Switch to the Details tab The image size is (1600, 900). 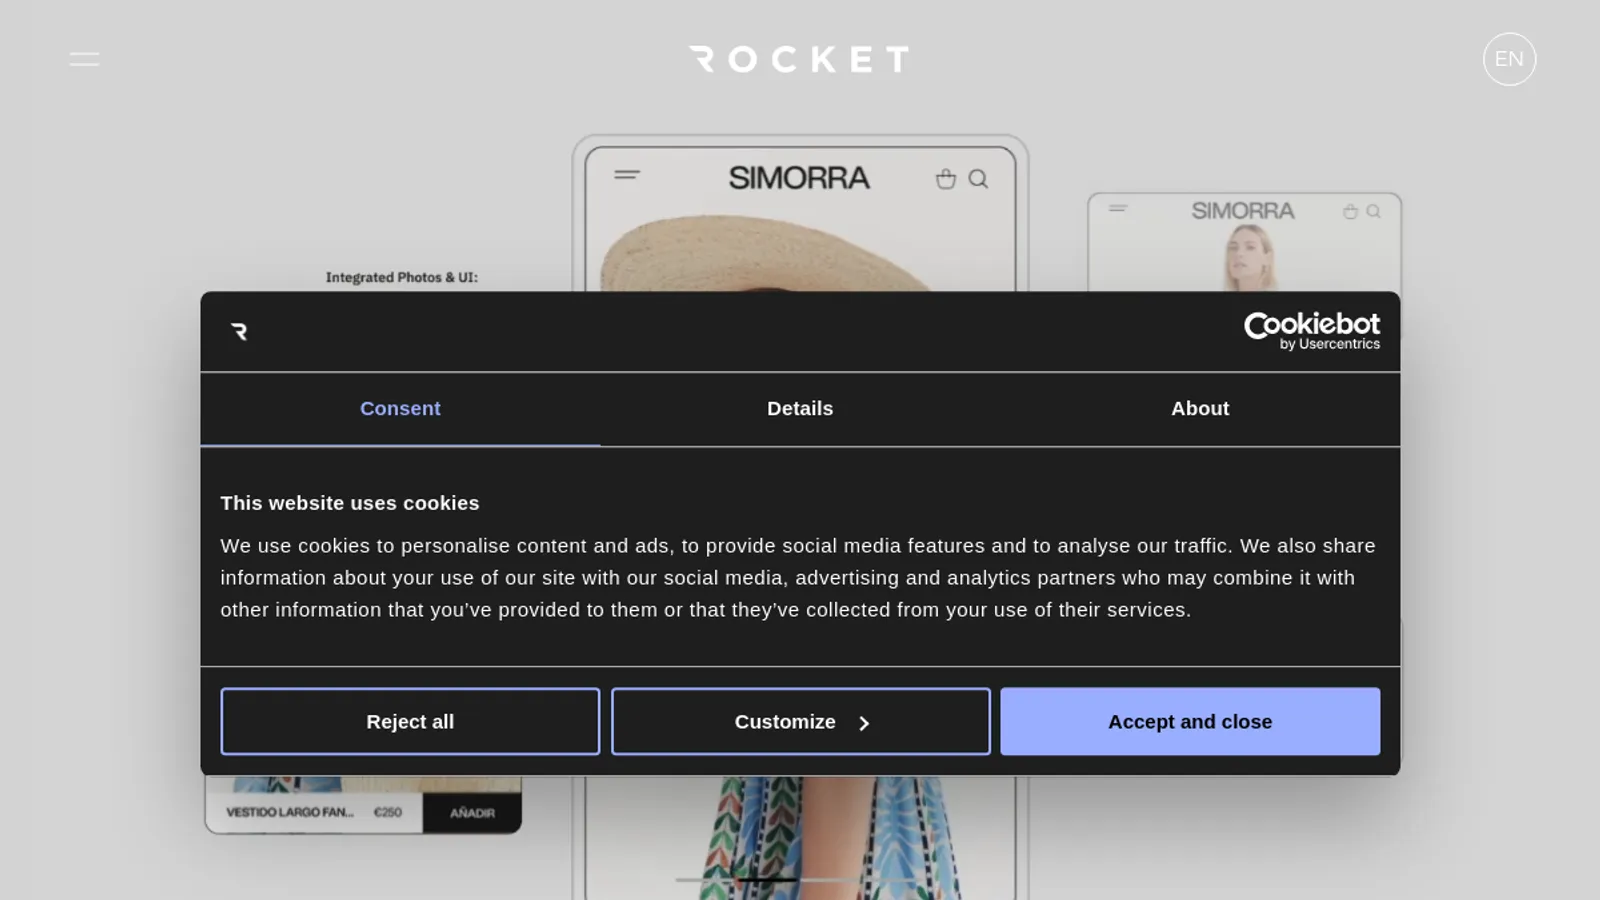[x=800, y=409]
